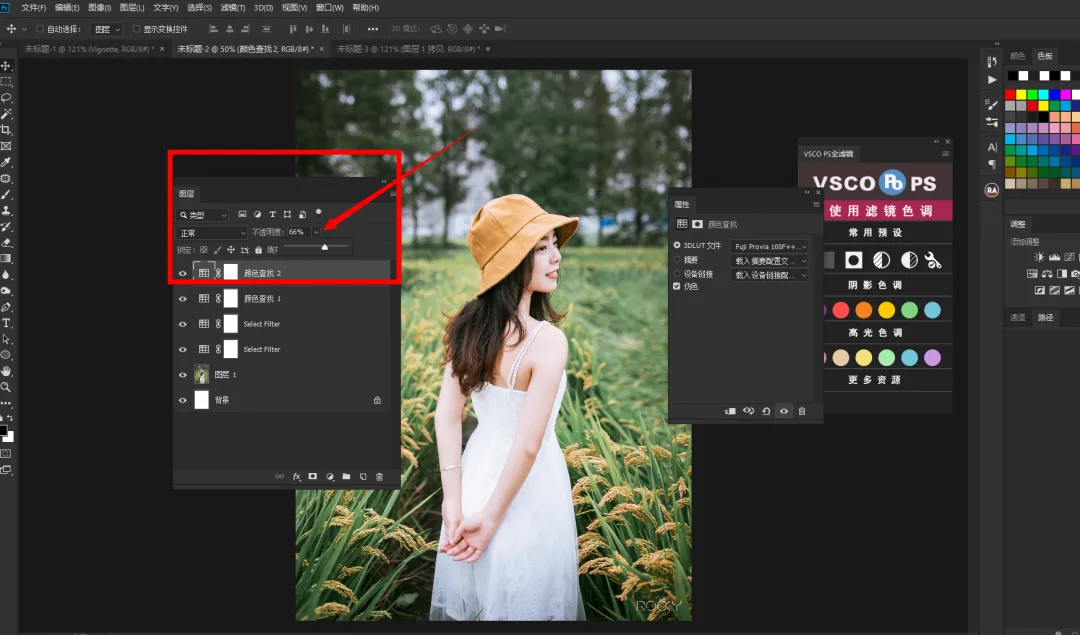
Task: Open the Fuji Provia 100F LUT dropdown
Action: (769, 246)
